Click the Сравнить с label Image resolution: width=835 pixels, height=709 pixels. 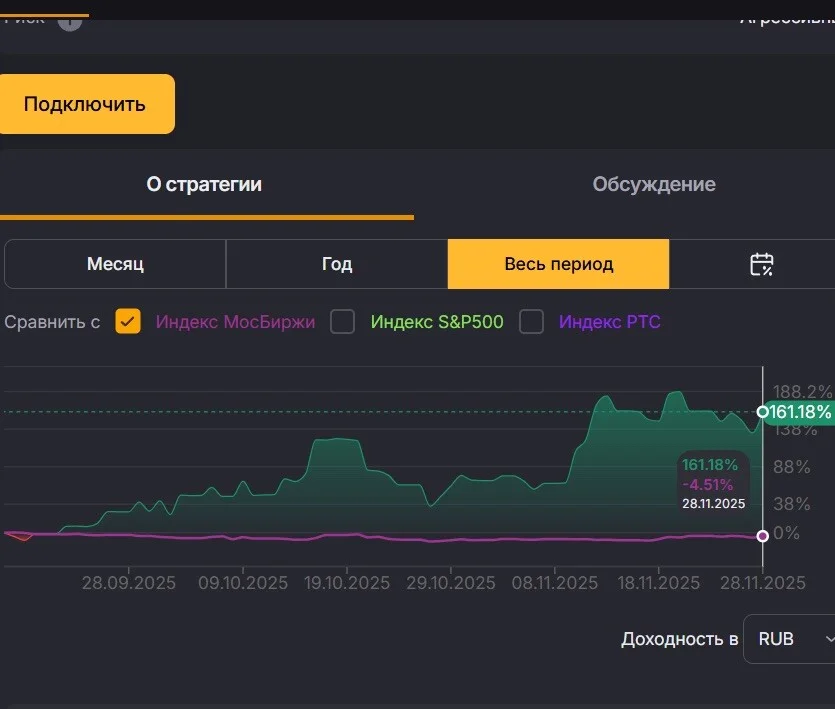[52, 322]
